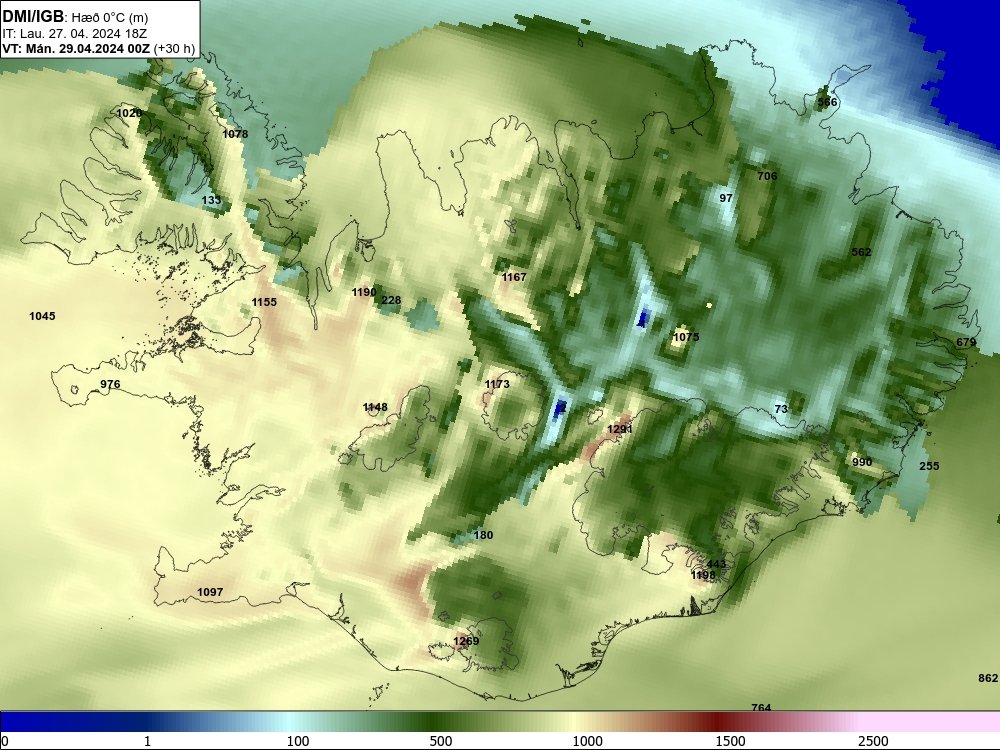Screen dimensions: 1000x750
Task: Select the map value 706
Action: pos(767,176)
